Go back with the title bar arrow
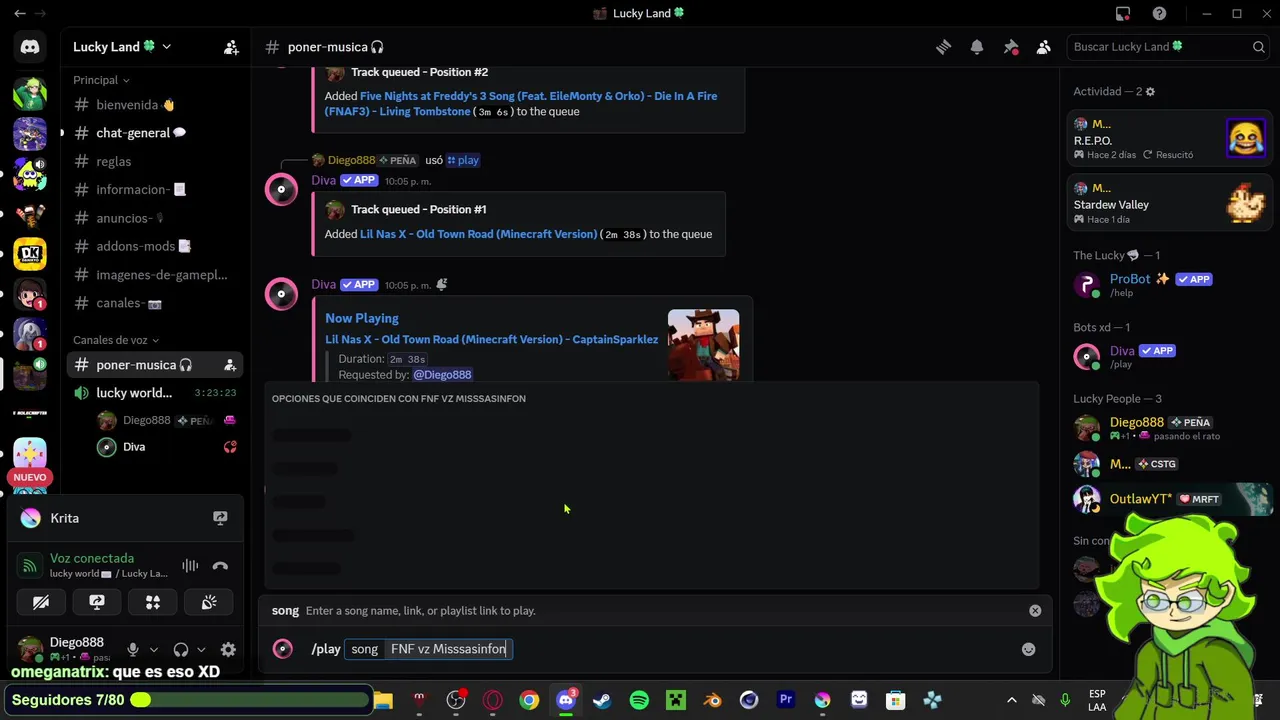The width and height of the screenshot is (1280, 720). [20, 14]
